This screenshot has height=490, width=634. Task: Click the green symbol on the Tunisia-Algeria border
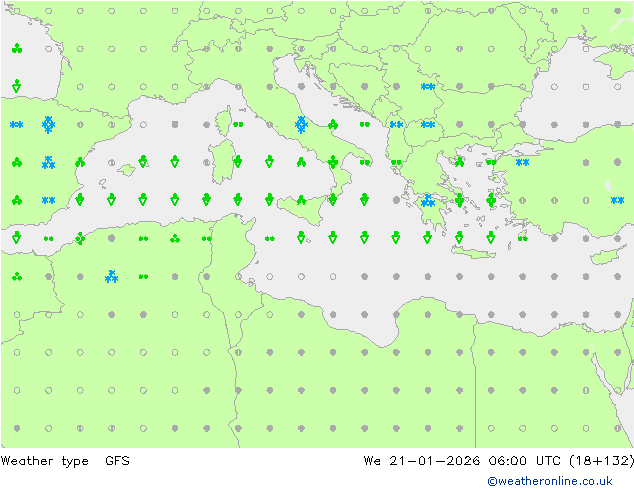click(x=207, y=239)
